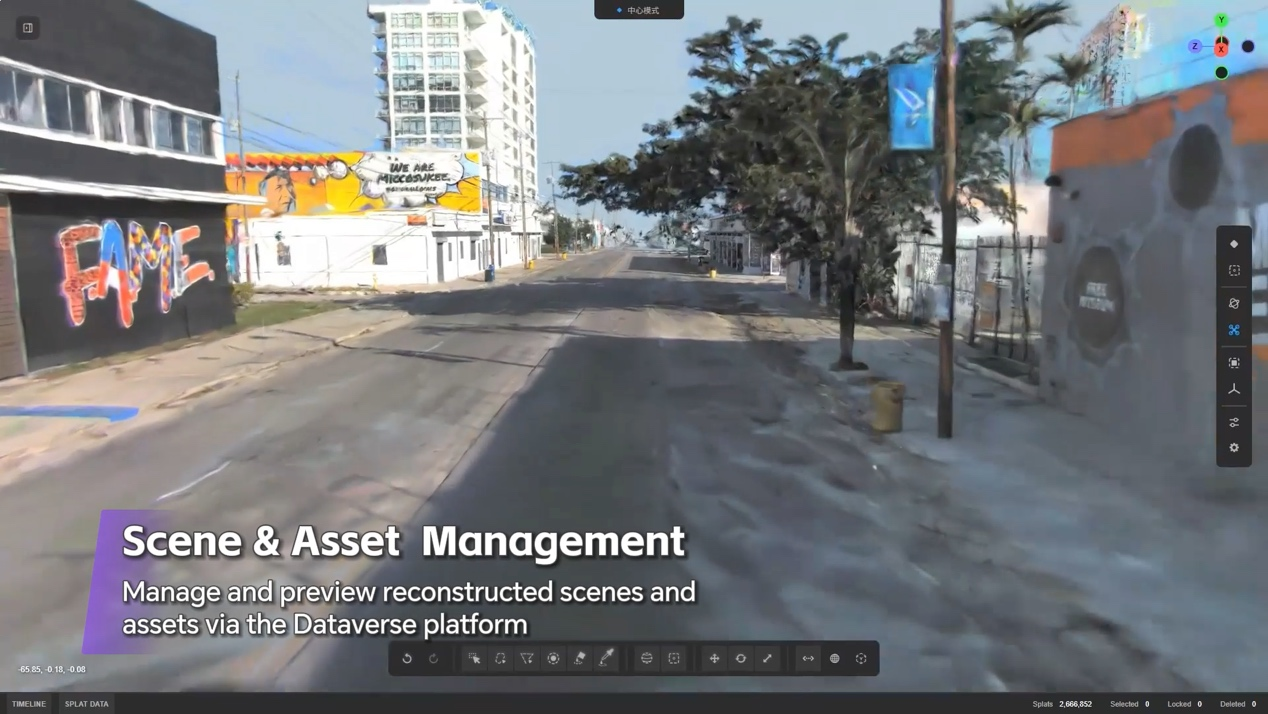
Task: Open the SPLAT DATA tab
Action: point(87,704)
